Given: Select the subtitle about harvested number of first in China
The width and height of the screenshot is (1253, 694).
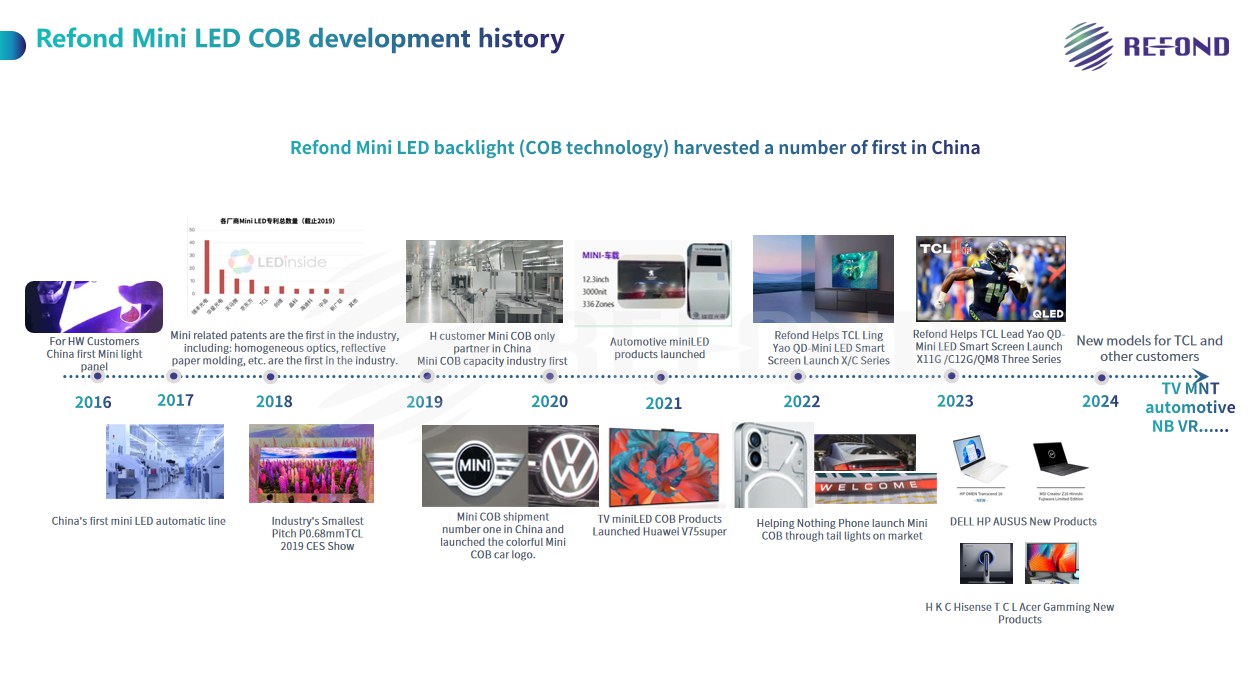Looking at the screenshot, I should pos(635,148).
